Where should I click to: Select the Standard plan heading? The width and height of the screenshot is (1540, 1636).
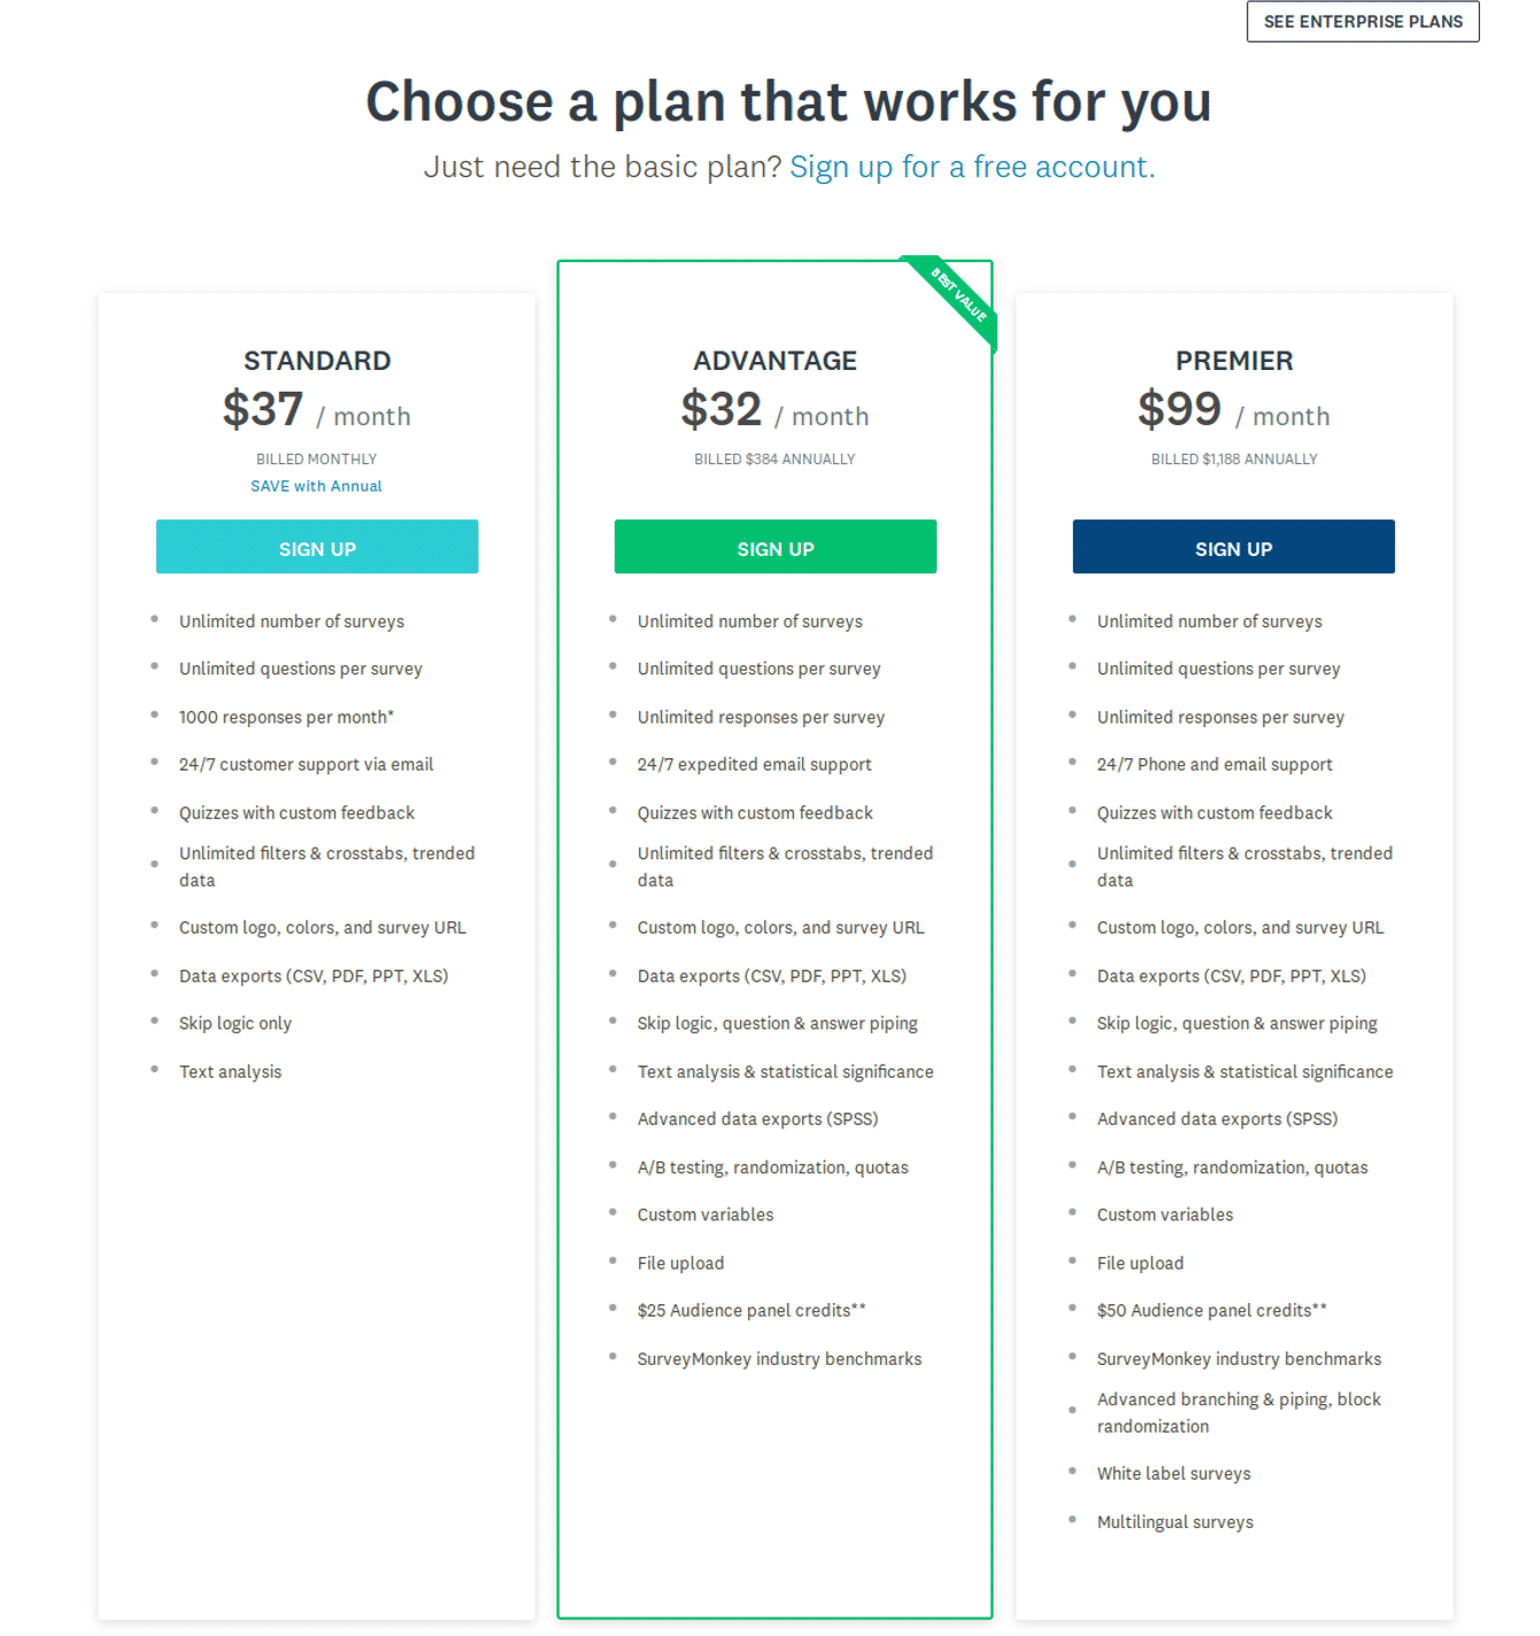click(316, 360)
